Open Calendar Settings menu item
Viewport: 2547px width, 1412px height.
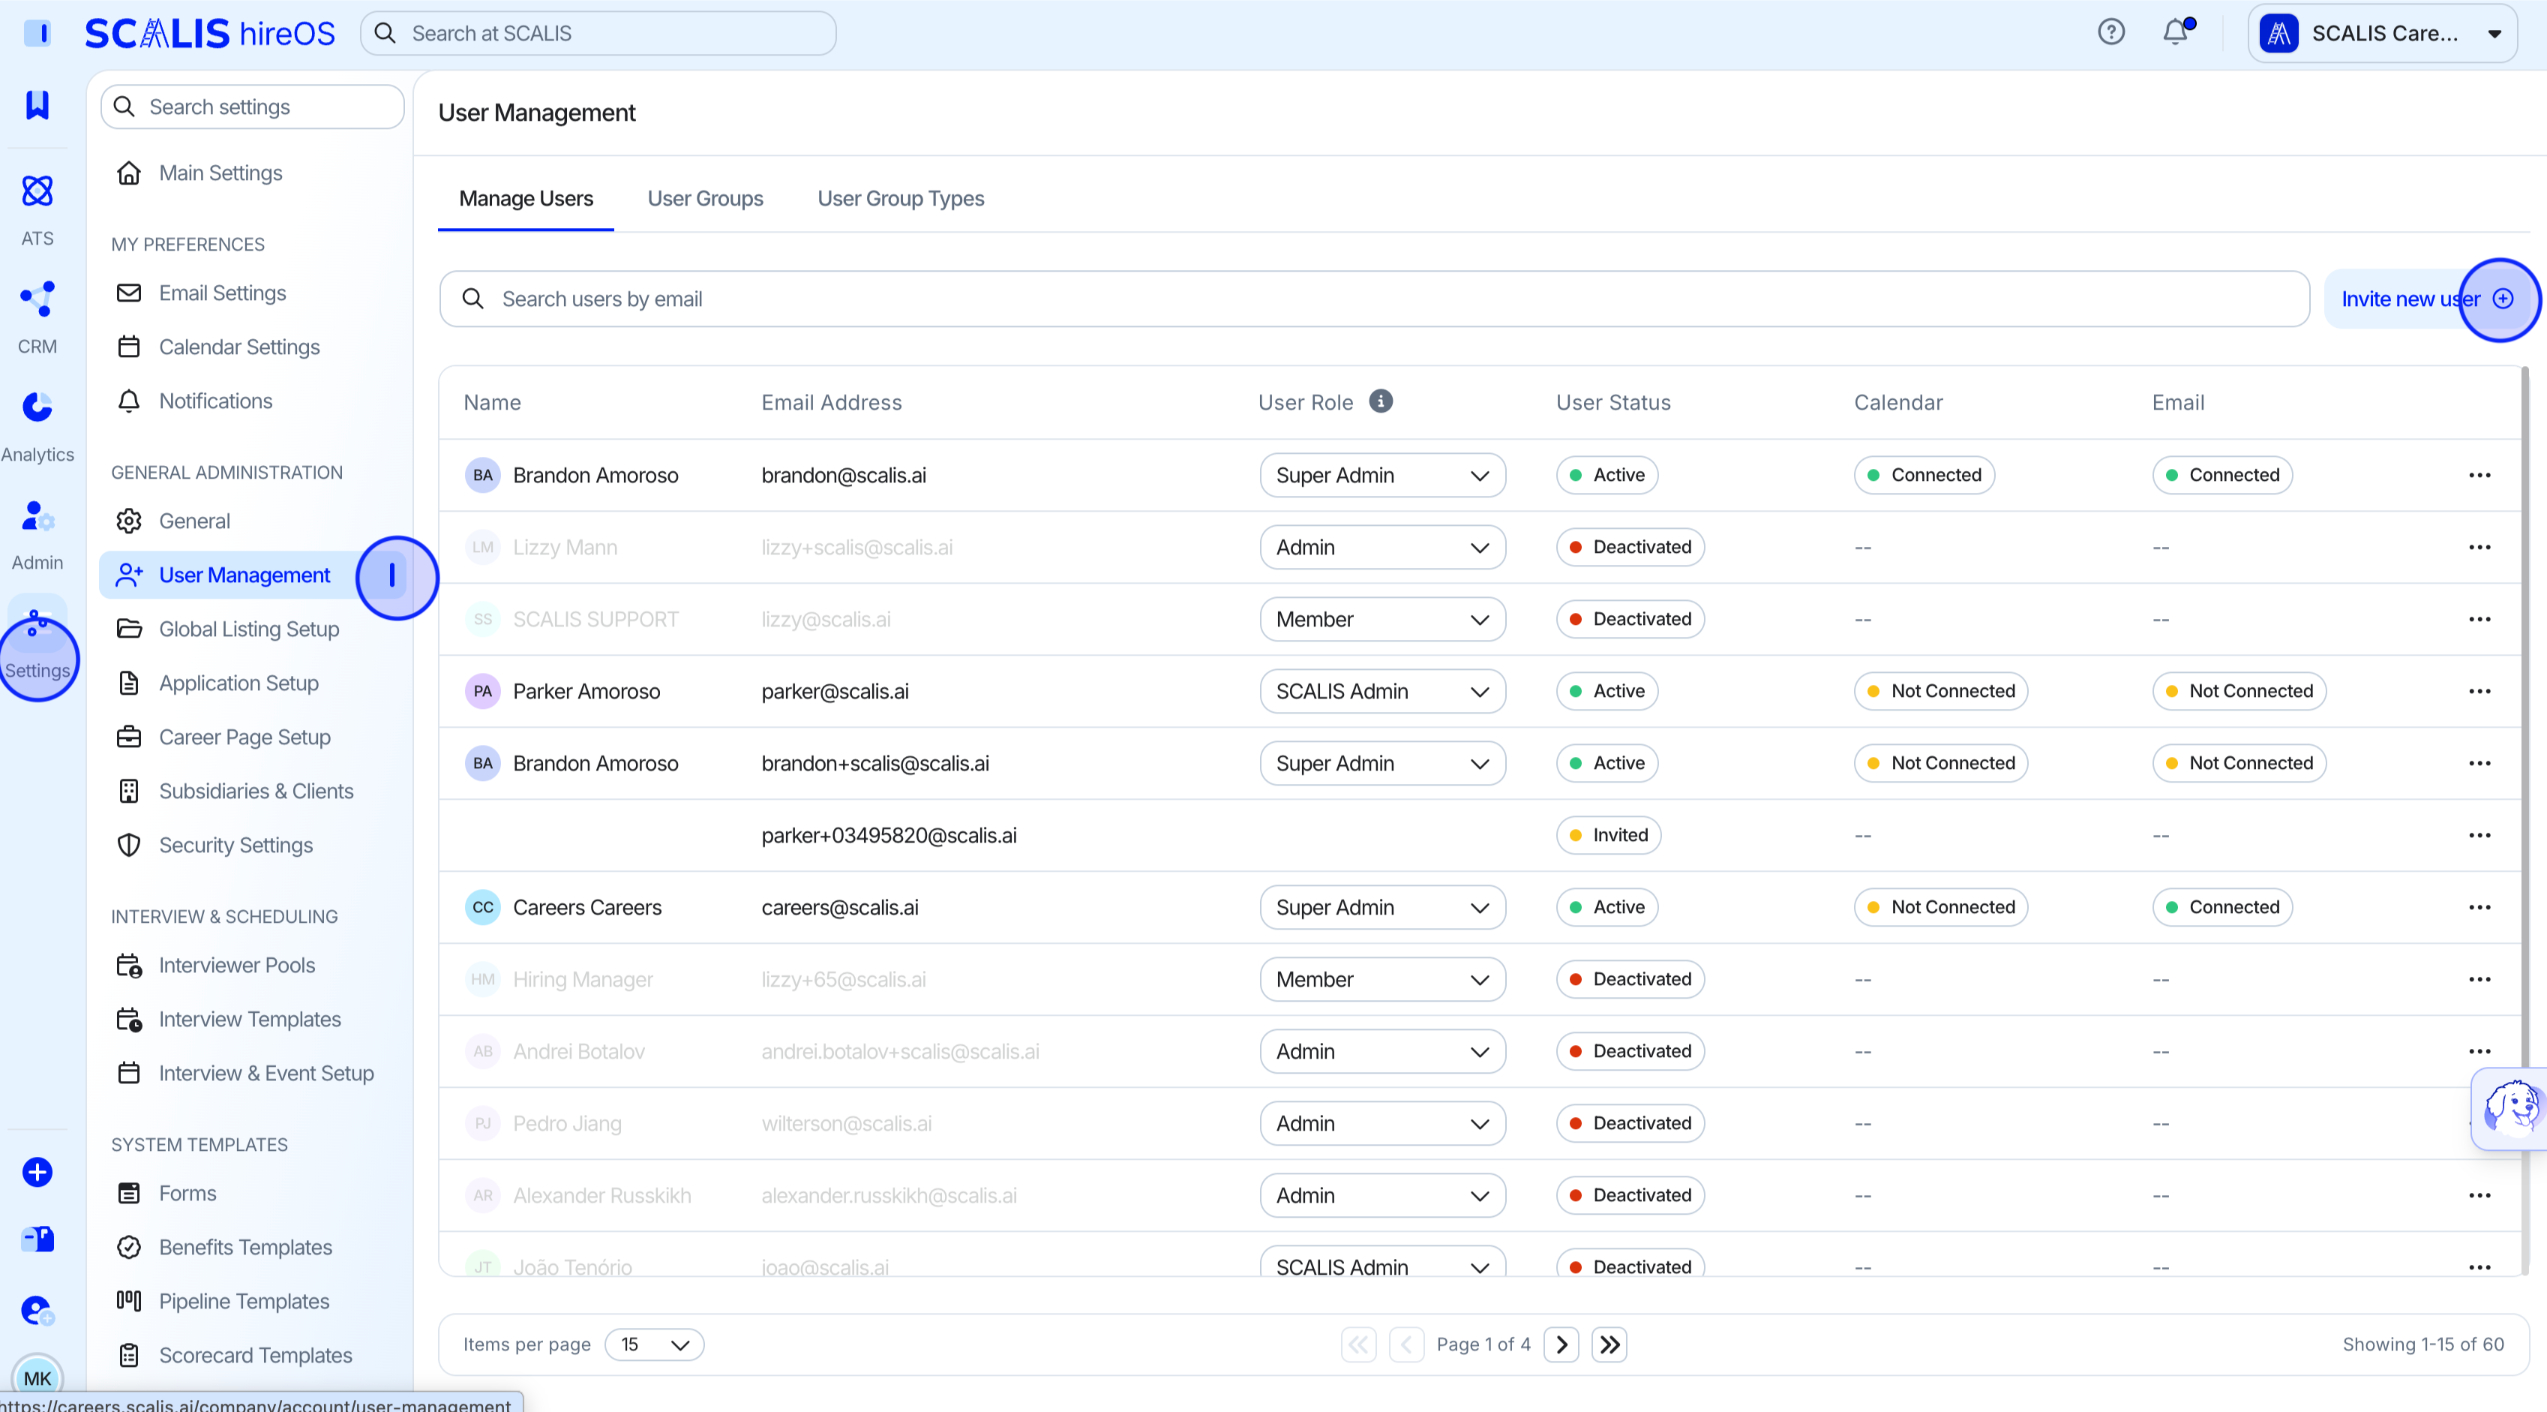tap(239, 347)
